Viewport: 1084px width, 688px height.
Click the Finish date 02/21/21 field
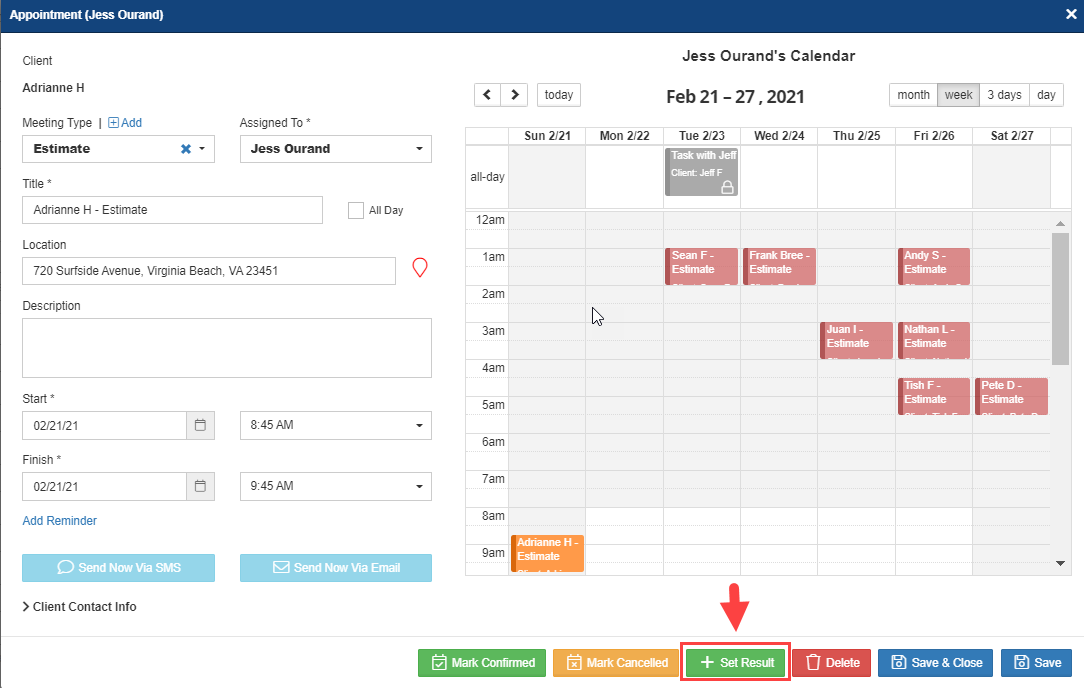click(x=104, y=486)
